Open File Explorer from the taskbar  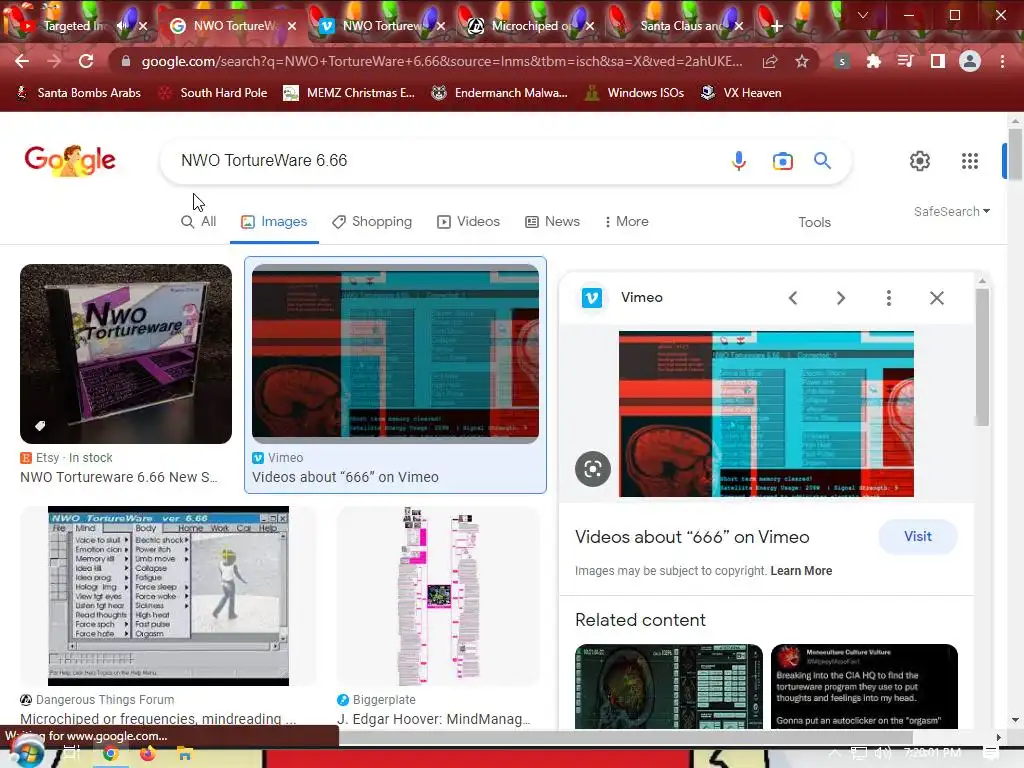(185, 754)
